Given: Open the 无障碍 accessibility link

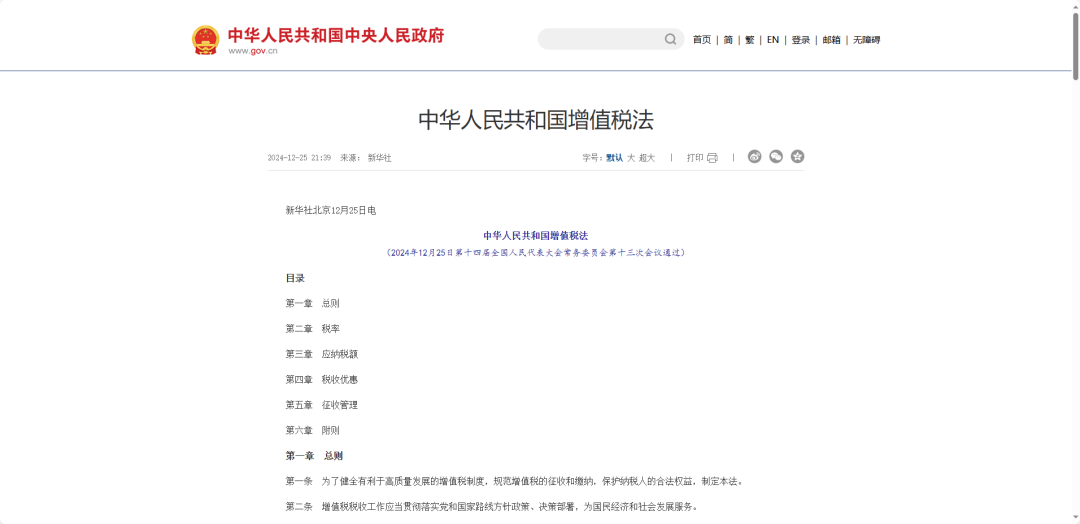Looking at the screenshot, I should tap(866, 40).
